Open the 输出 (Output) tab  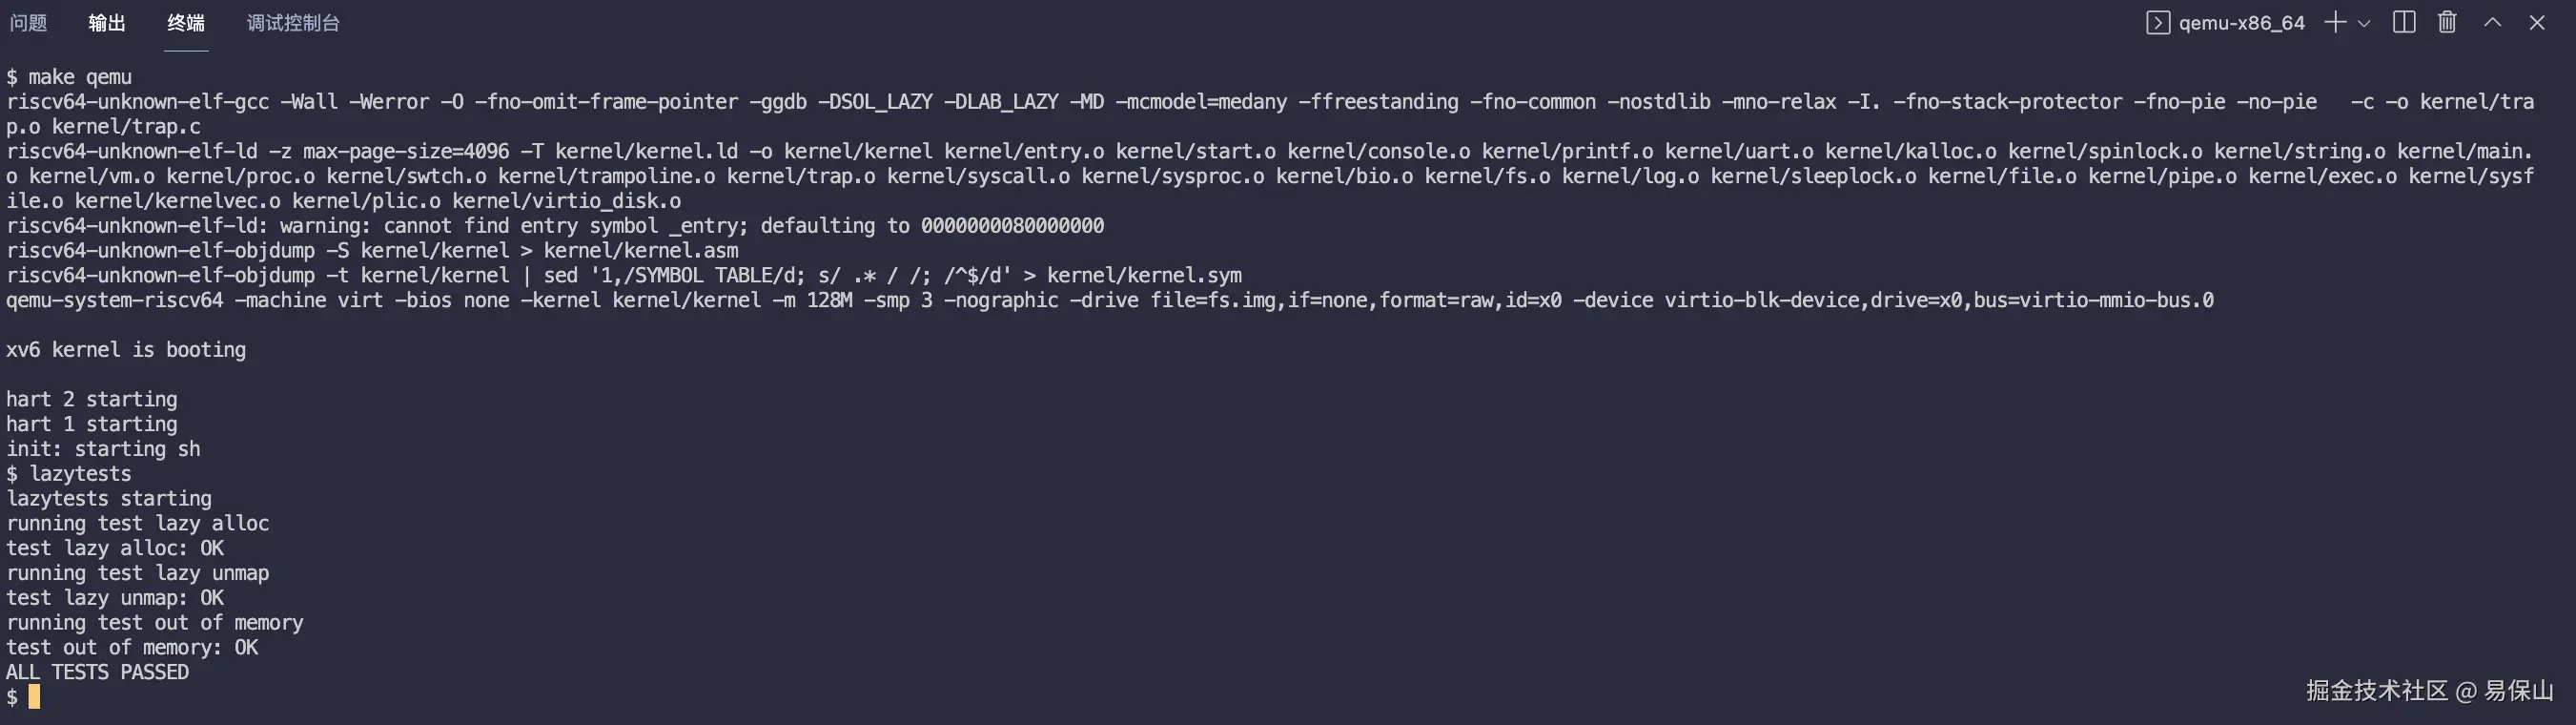107,22
